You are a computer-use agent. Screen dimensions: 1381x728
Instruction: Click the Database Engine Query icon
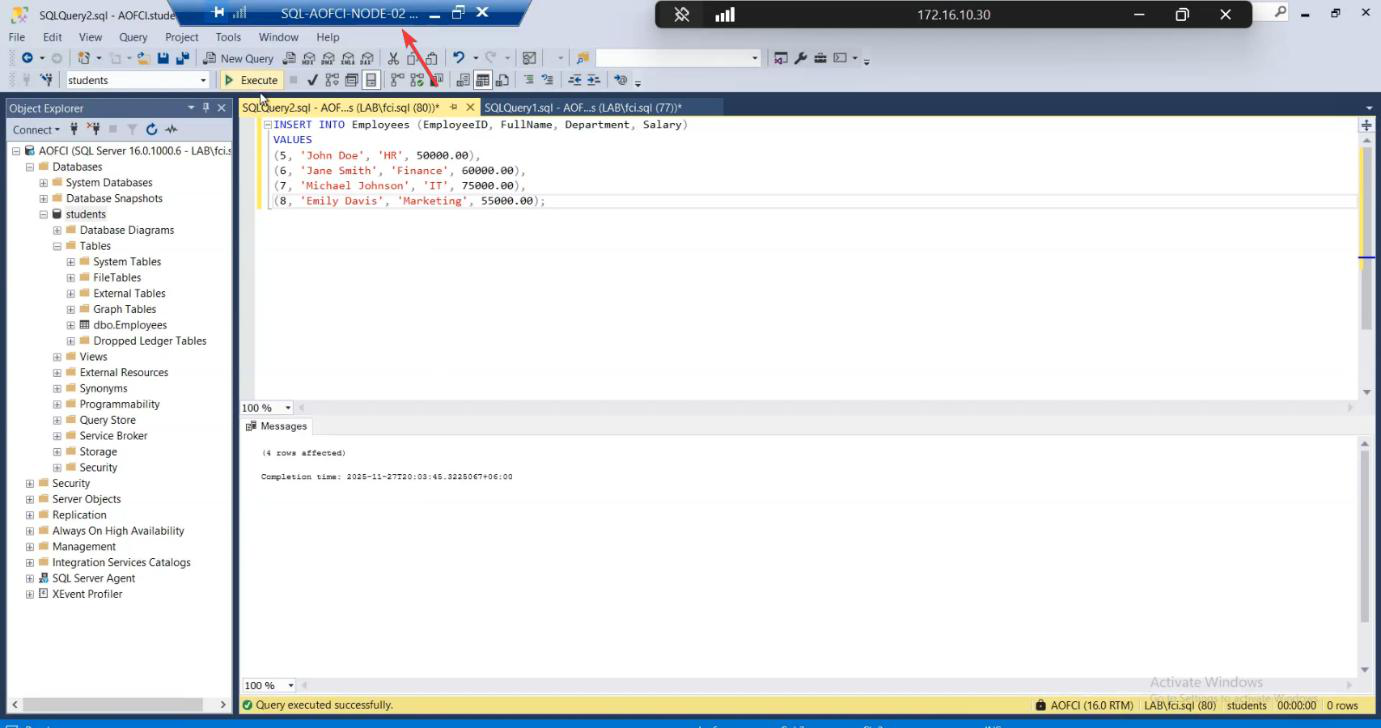[x=289, y=58]
